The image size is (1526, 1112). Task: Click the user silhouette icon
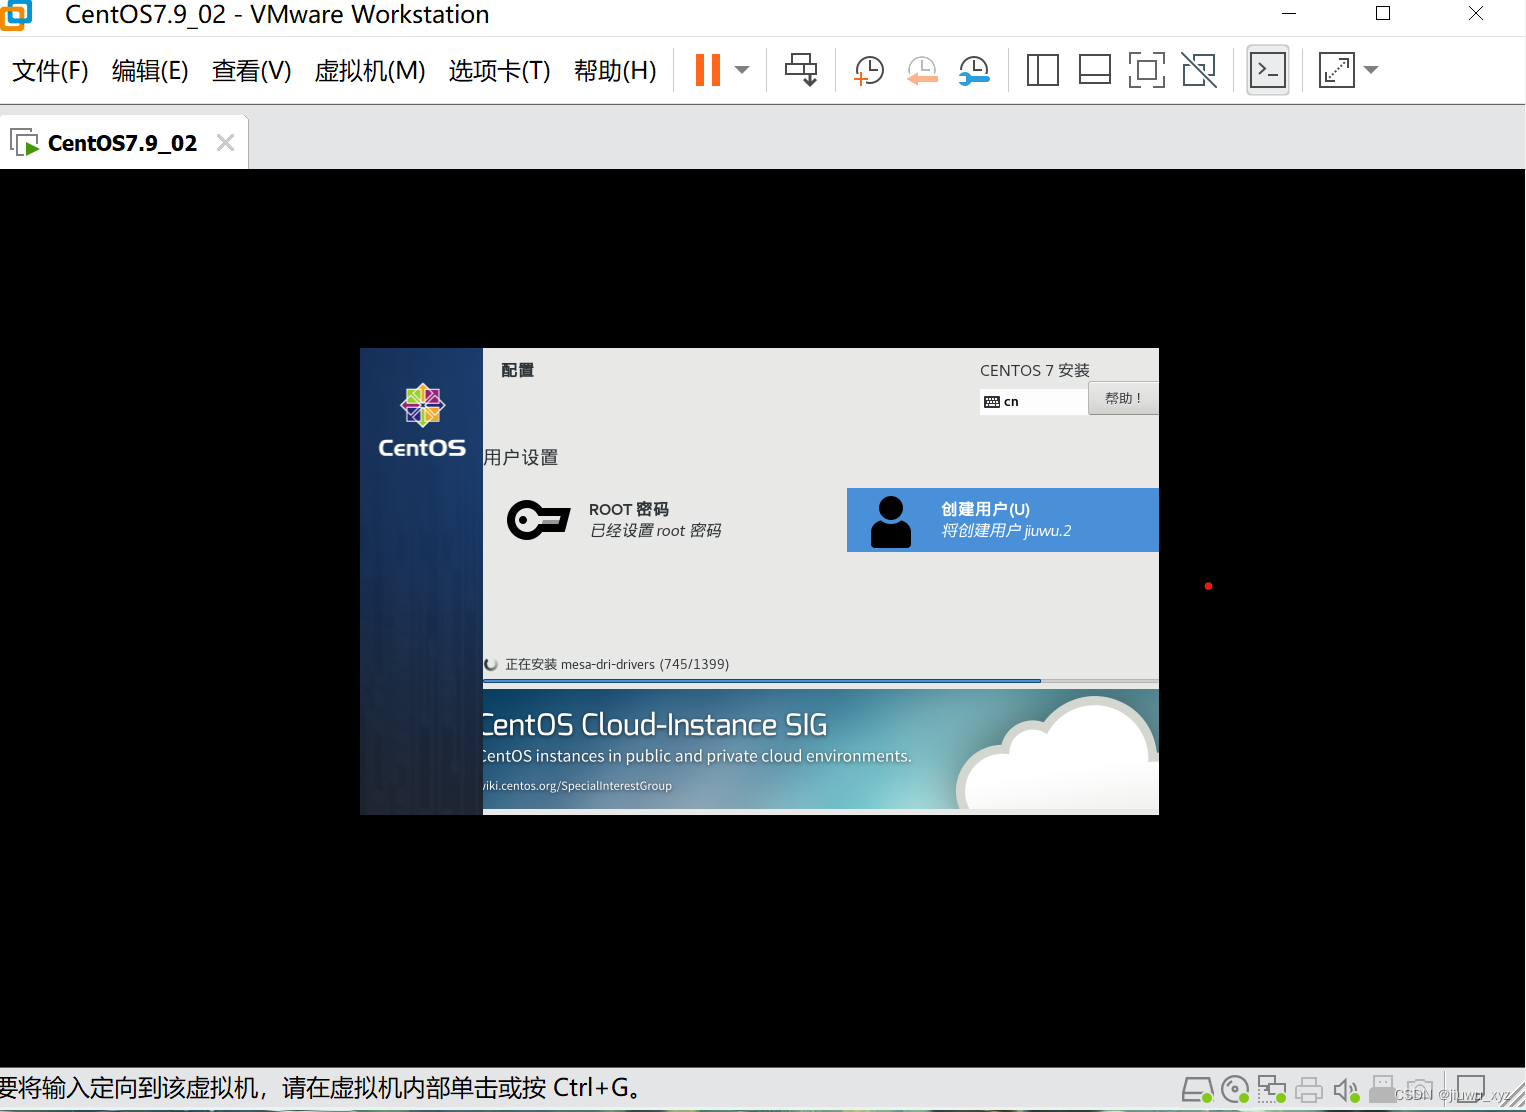click(891, 521)
